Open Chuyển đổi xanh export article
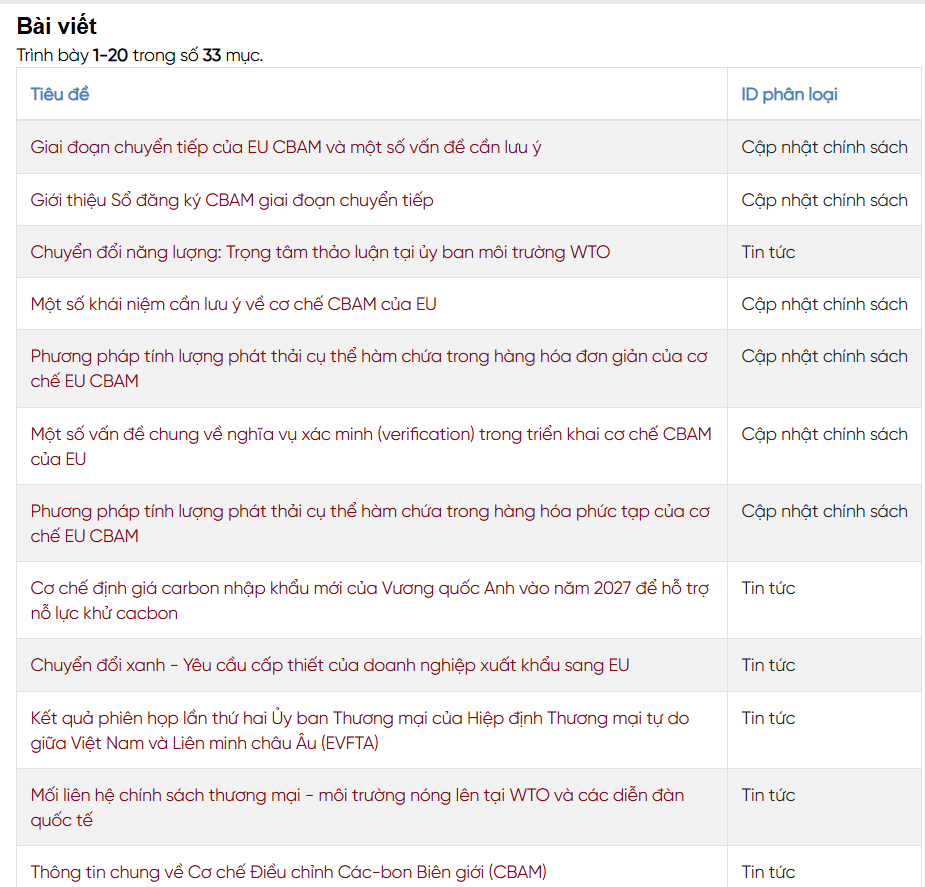925x887 pixels. coord(330,665)
